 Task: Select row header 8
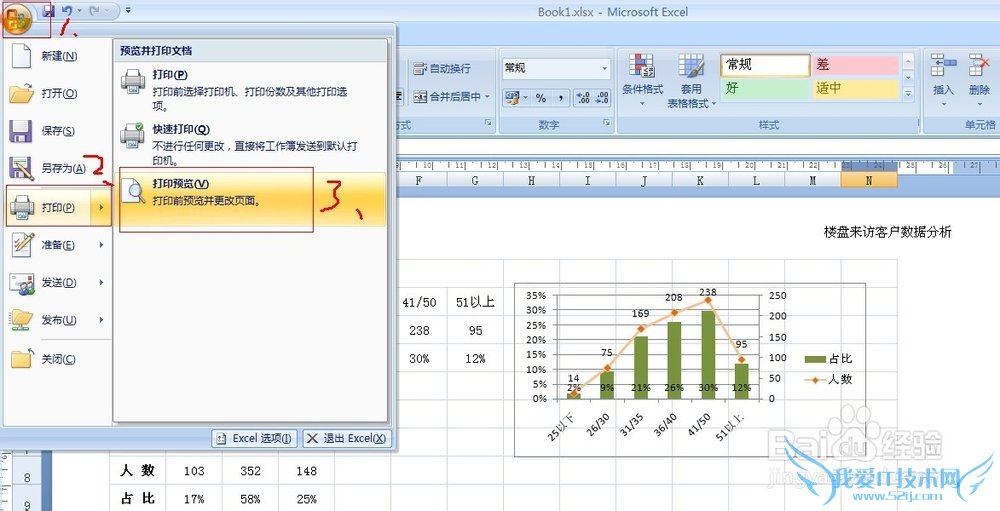[27, 477]
